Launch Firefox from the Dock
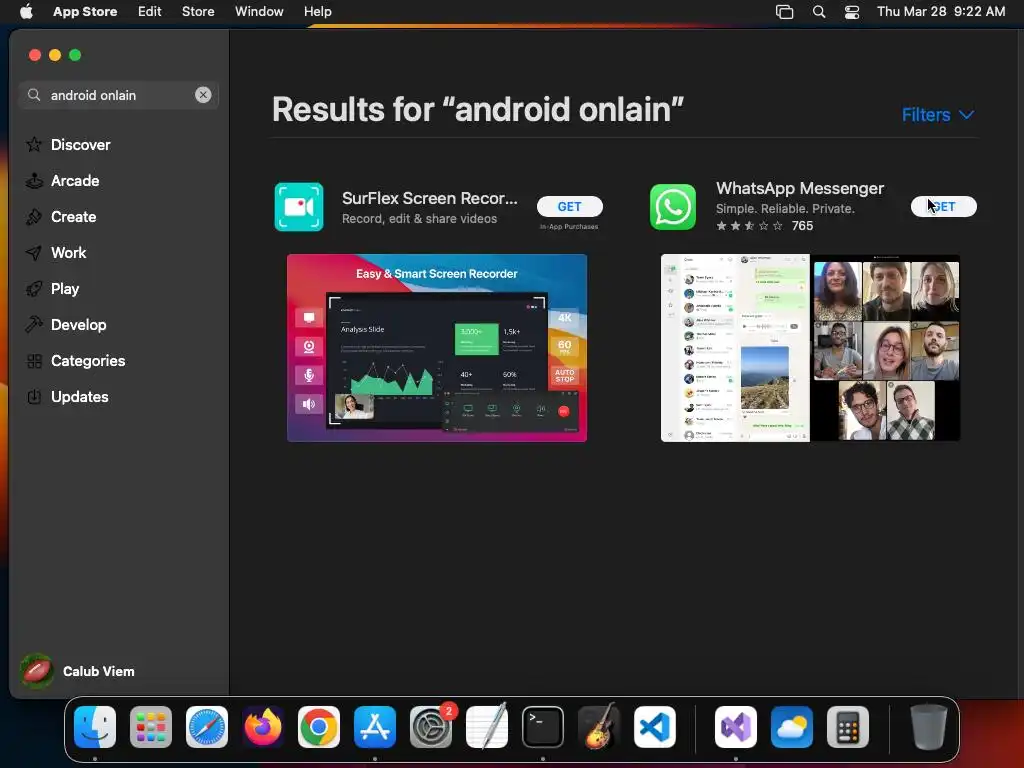The height and width of the screenshot is (768, 1024). tap(263, 727)
